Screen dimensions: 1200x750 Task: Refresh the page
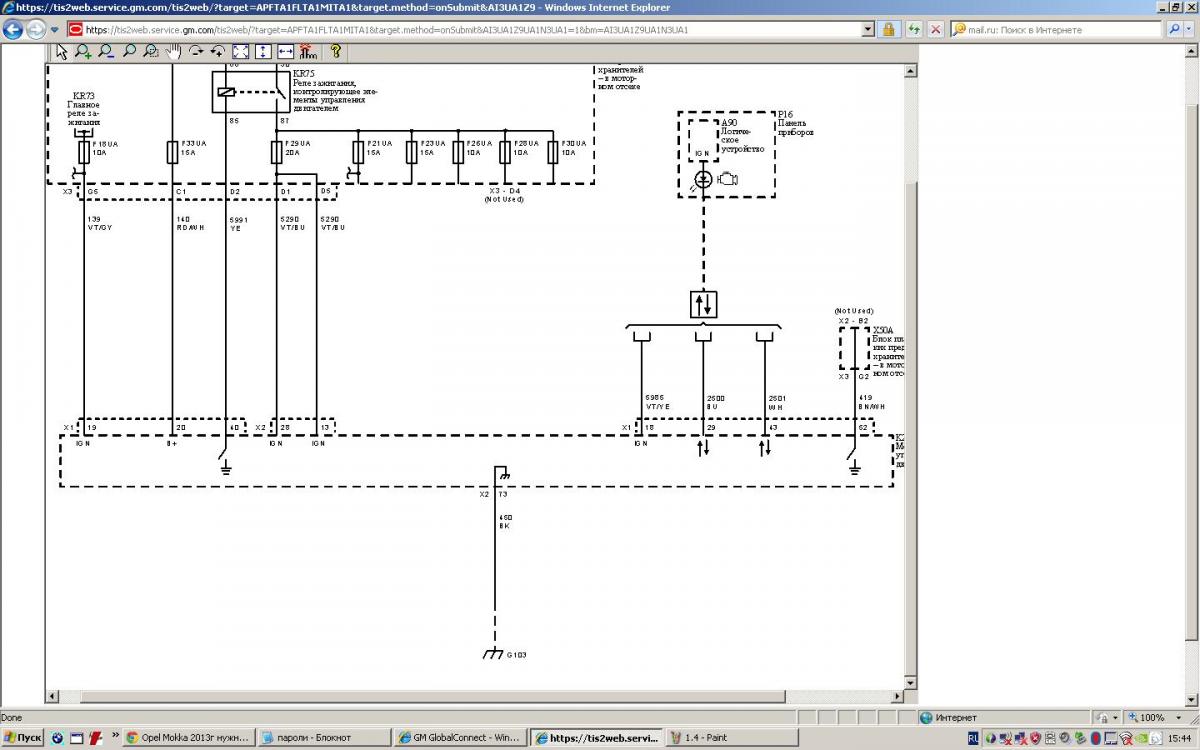[x=914, y=30]
